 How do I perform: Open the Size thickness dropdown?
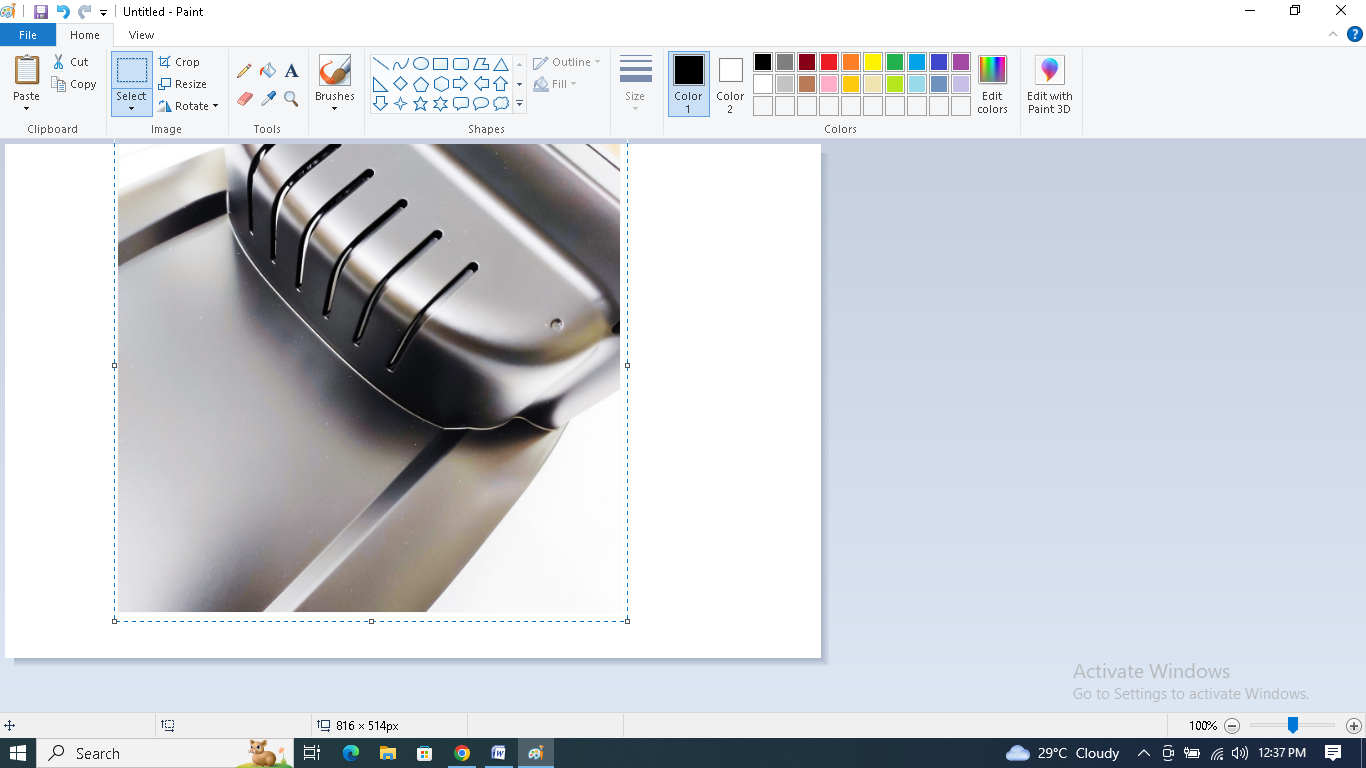[x=635, y=85]
